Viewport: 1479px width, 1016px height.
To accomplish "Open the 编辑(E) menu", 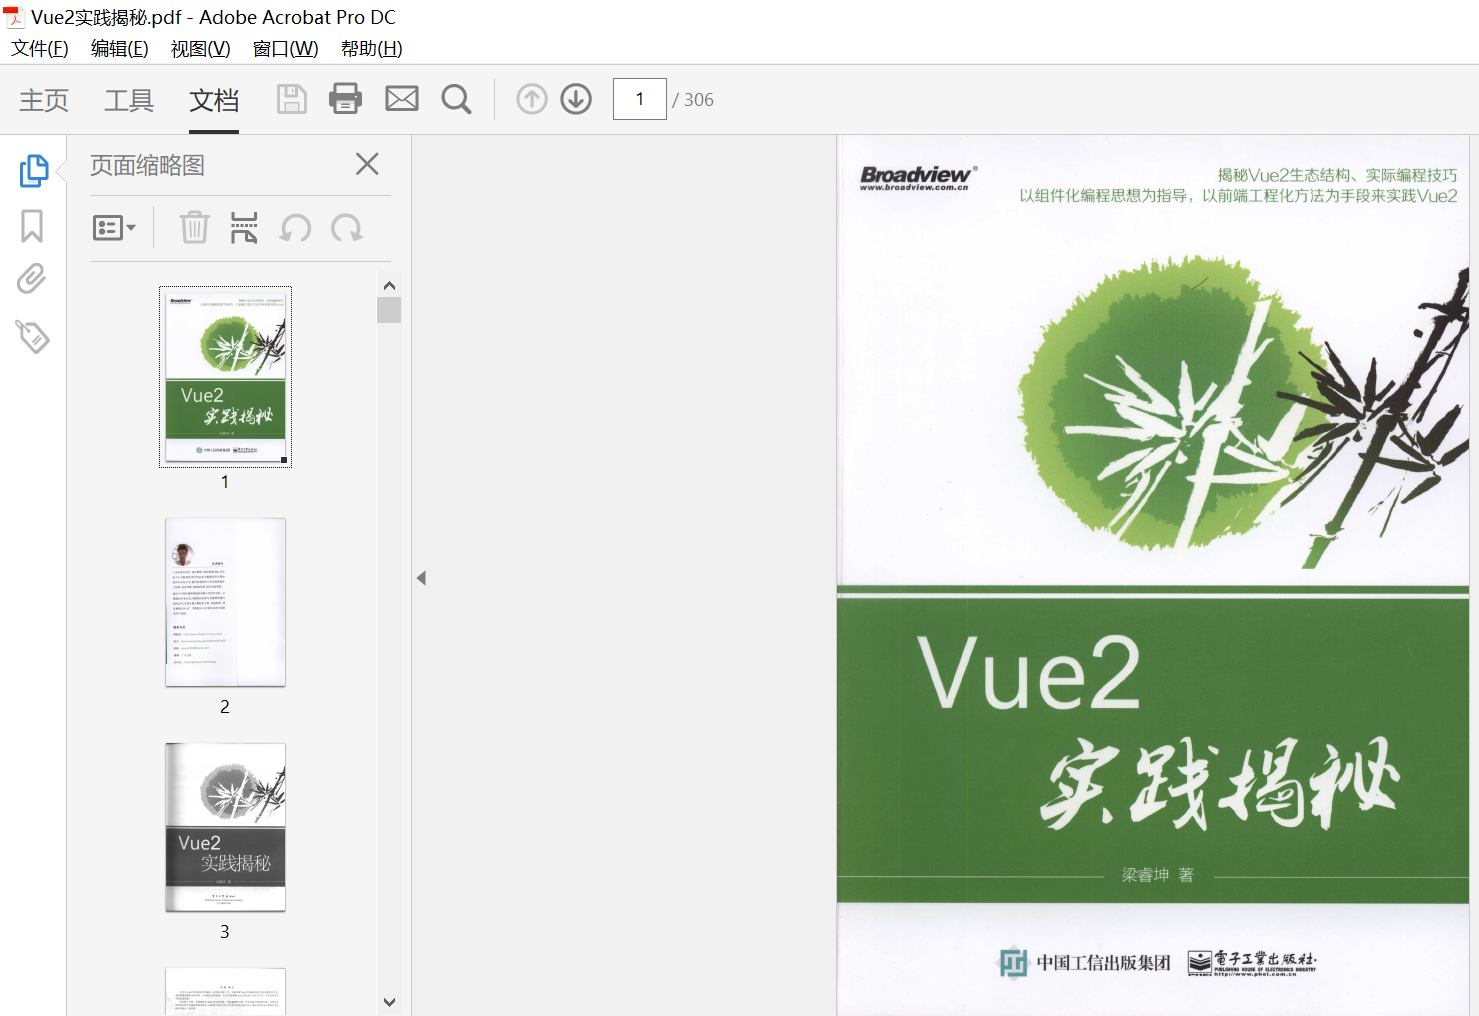I will pyautogui.click(x=119, y=49).
